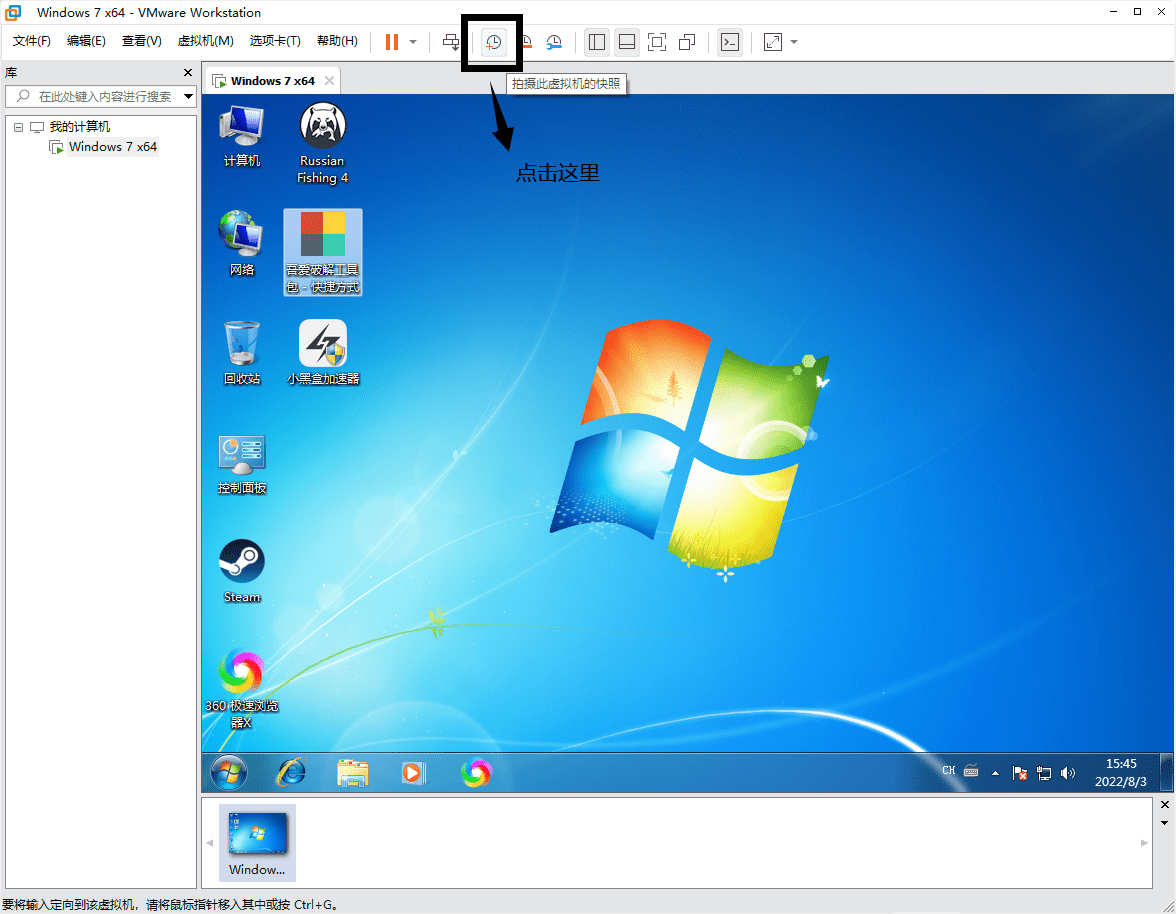This screenshot has height=914, width=1176.
Task: Open the guest Windows Start menu
Action: point(229,773)
